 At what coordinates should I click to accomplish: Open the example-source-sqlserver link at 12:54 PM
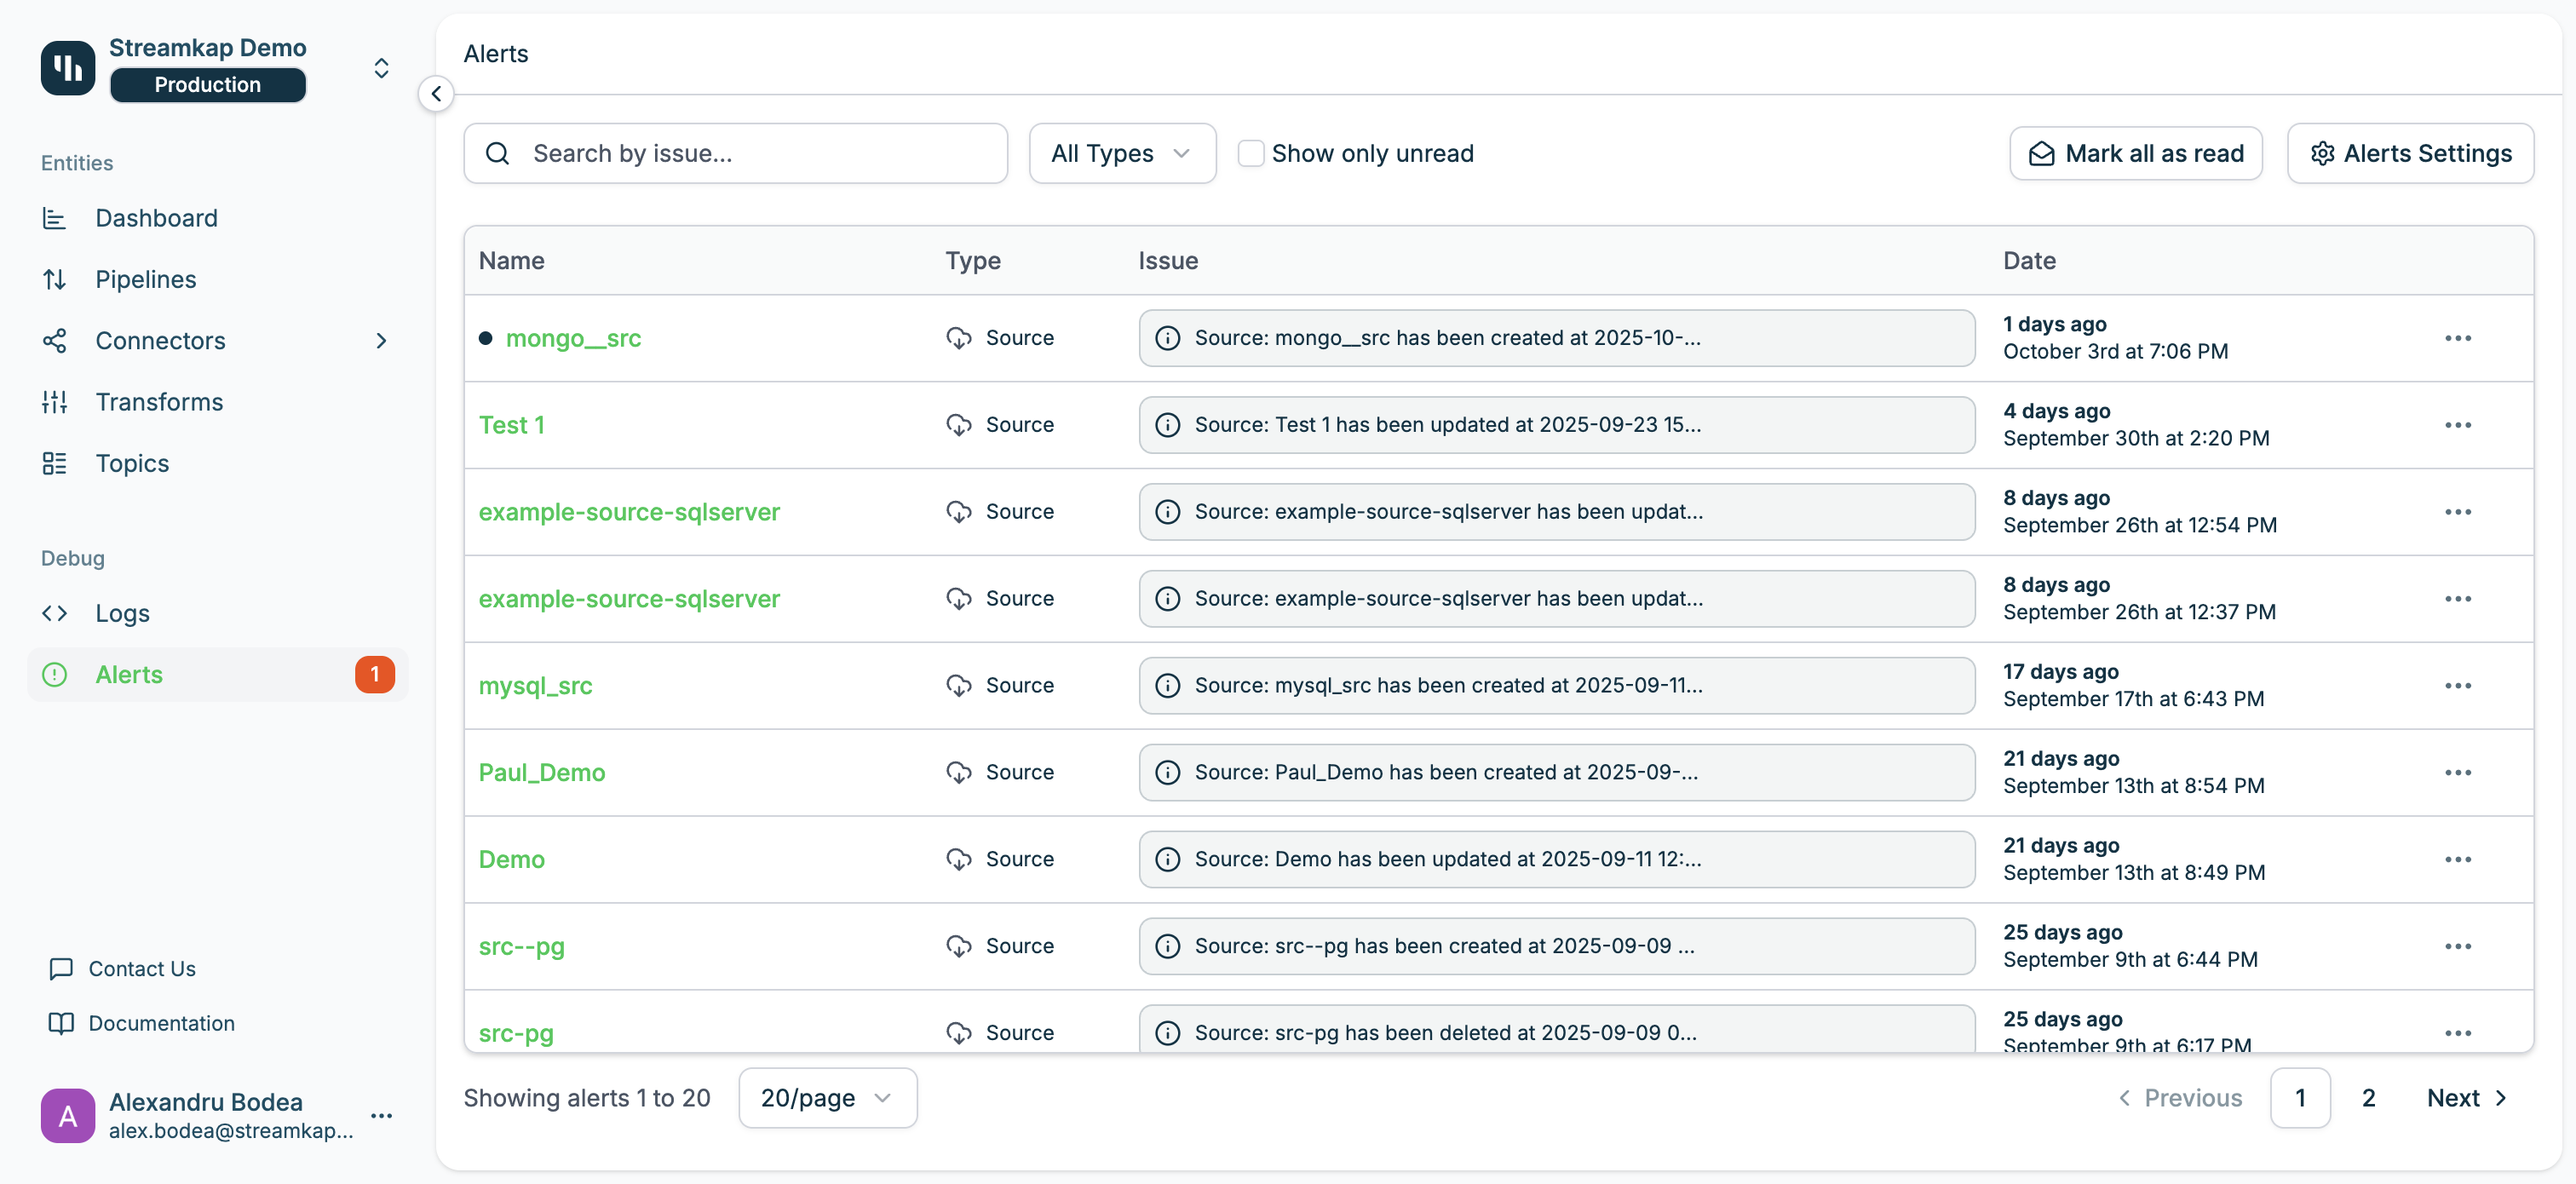pyautogui.click(x=628, y=512)
